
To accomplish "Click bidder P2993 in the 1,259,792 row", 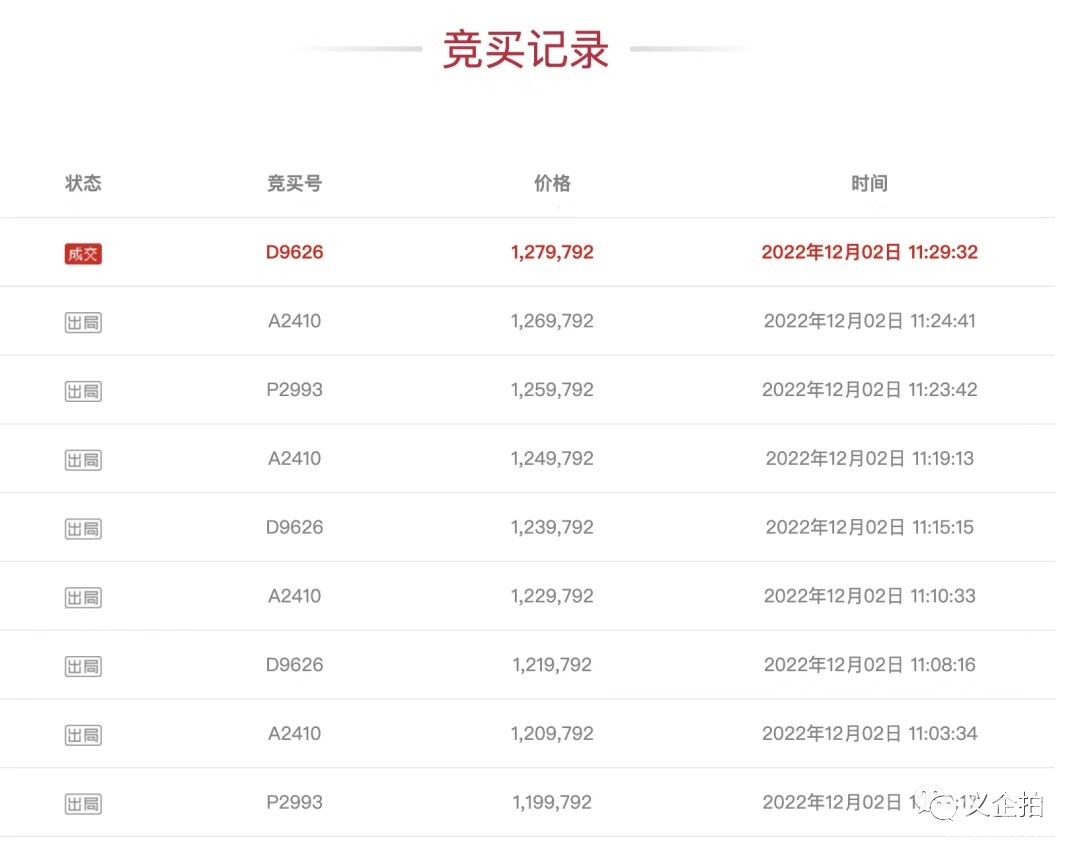I will click(294, 390).
